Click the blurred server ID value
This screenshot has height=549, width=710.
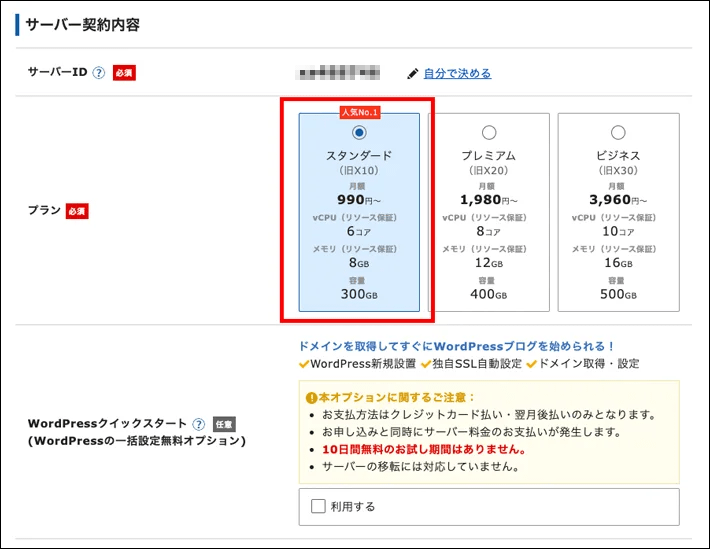(339, 73)
